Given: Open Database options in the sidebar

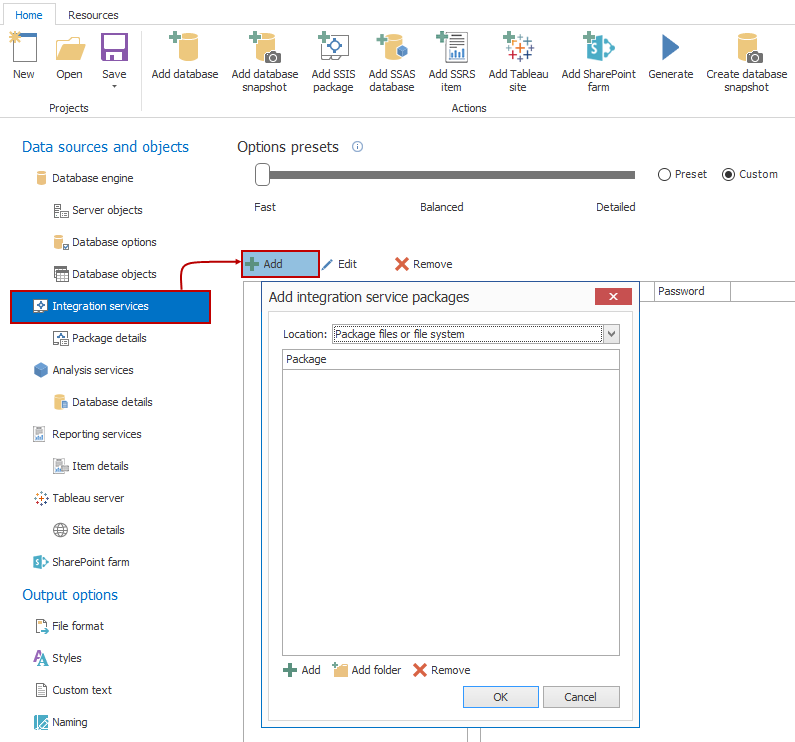Looking at the screenshot, I should point(105,242).
